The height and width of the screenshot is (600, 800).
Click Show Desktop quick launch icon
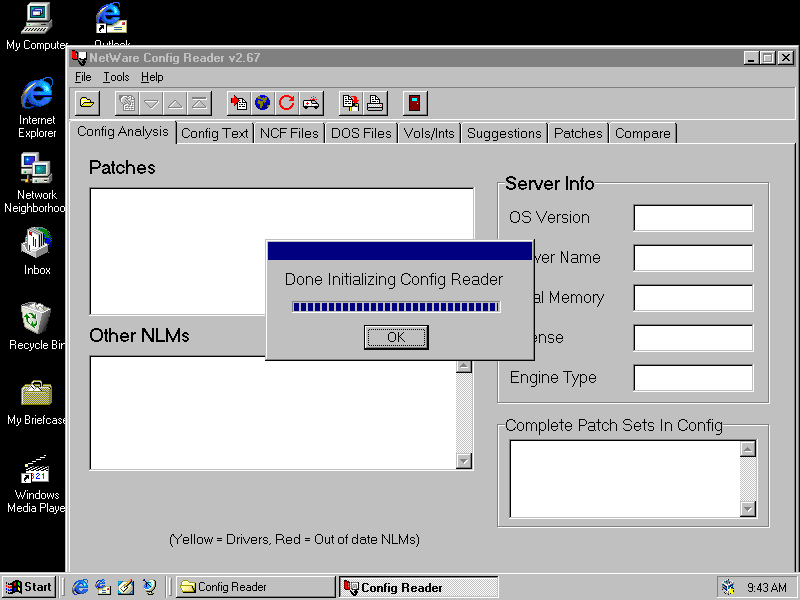(x=126, y=587)
